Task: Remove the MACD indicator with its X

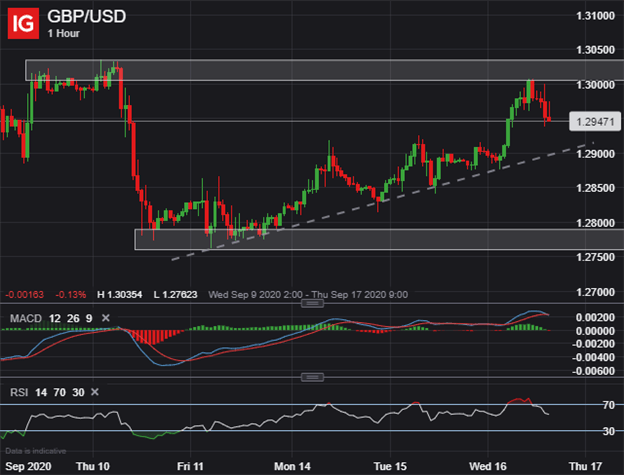Action: pyautogui.click(x=105, y=318)
